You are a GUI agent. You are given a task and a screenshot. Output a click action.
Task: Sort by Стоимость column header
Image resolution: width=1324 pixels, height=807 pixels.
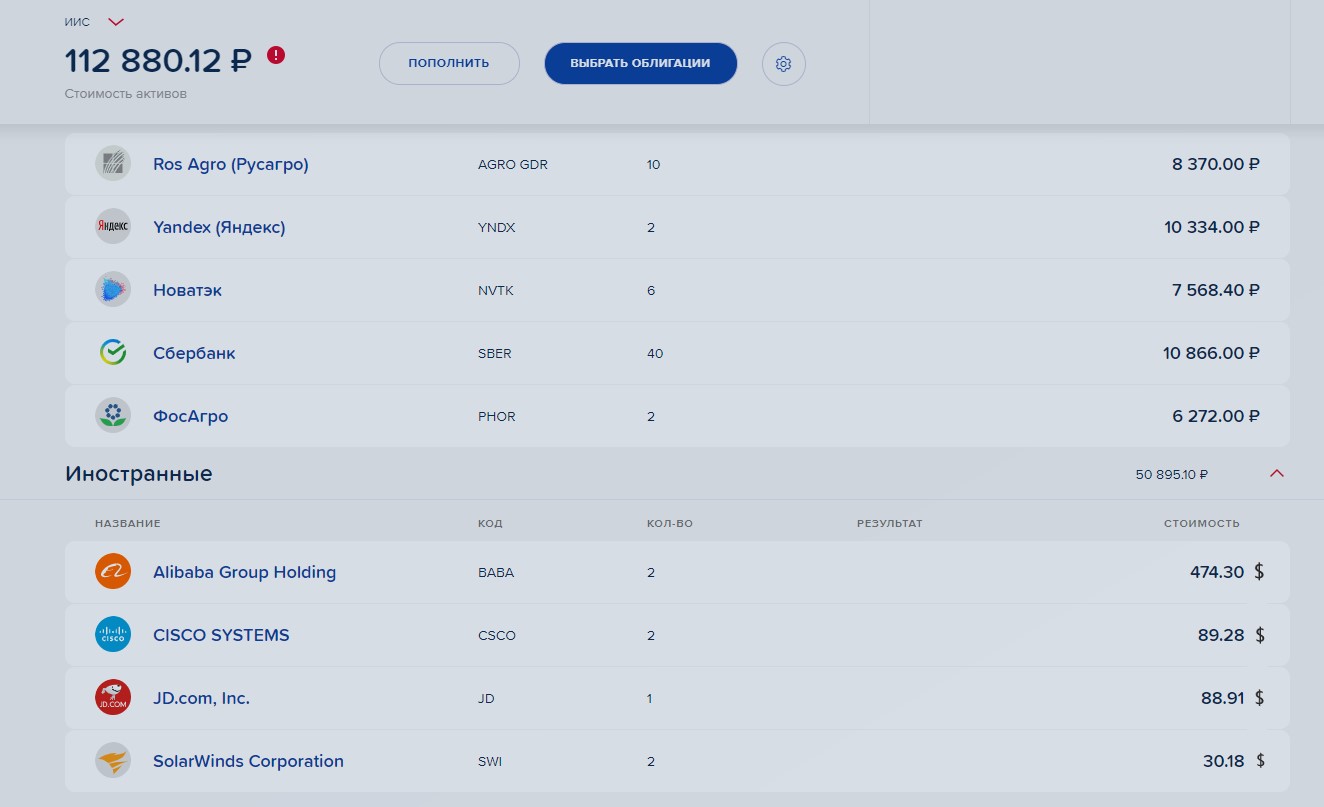click(x=1202, y=523)
